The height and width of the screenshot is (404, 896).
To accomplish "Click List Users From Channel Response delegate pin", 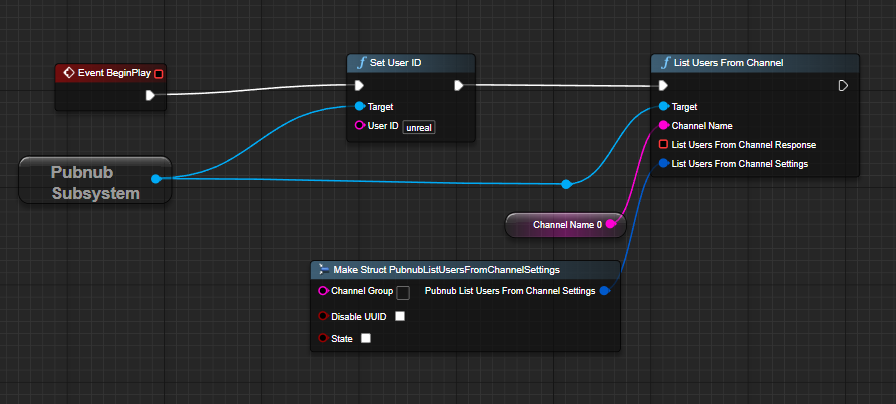I will coord(663,145).
